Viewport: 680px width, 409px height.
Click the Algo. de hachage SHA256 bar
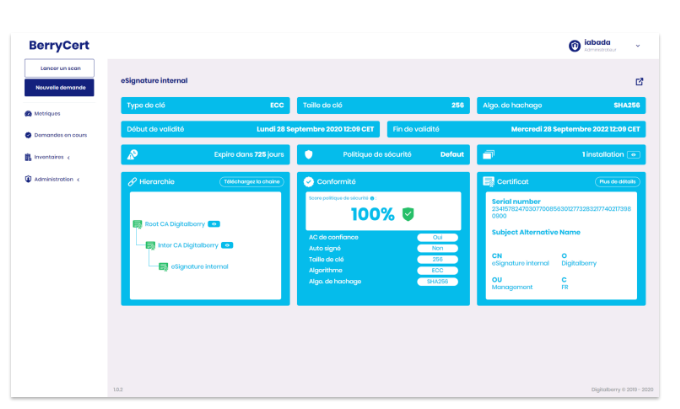point(561,105)
